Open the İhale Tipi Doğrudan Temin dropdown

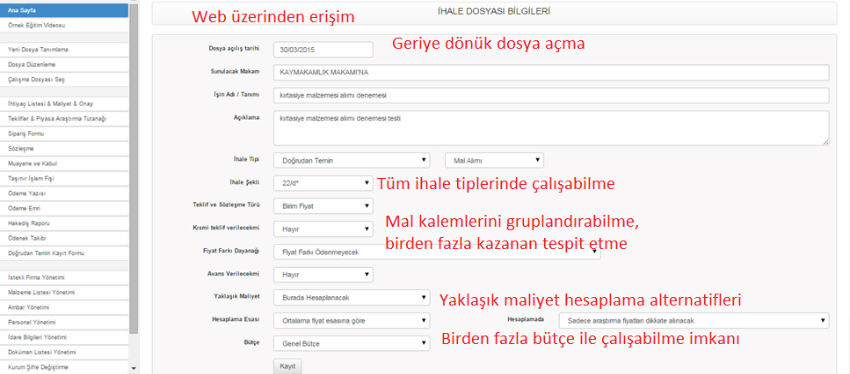(351, 160)
